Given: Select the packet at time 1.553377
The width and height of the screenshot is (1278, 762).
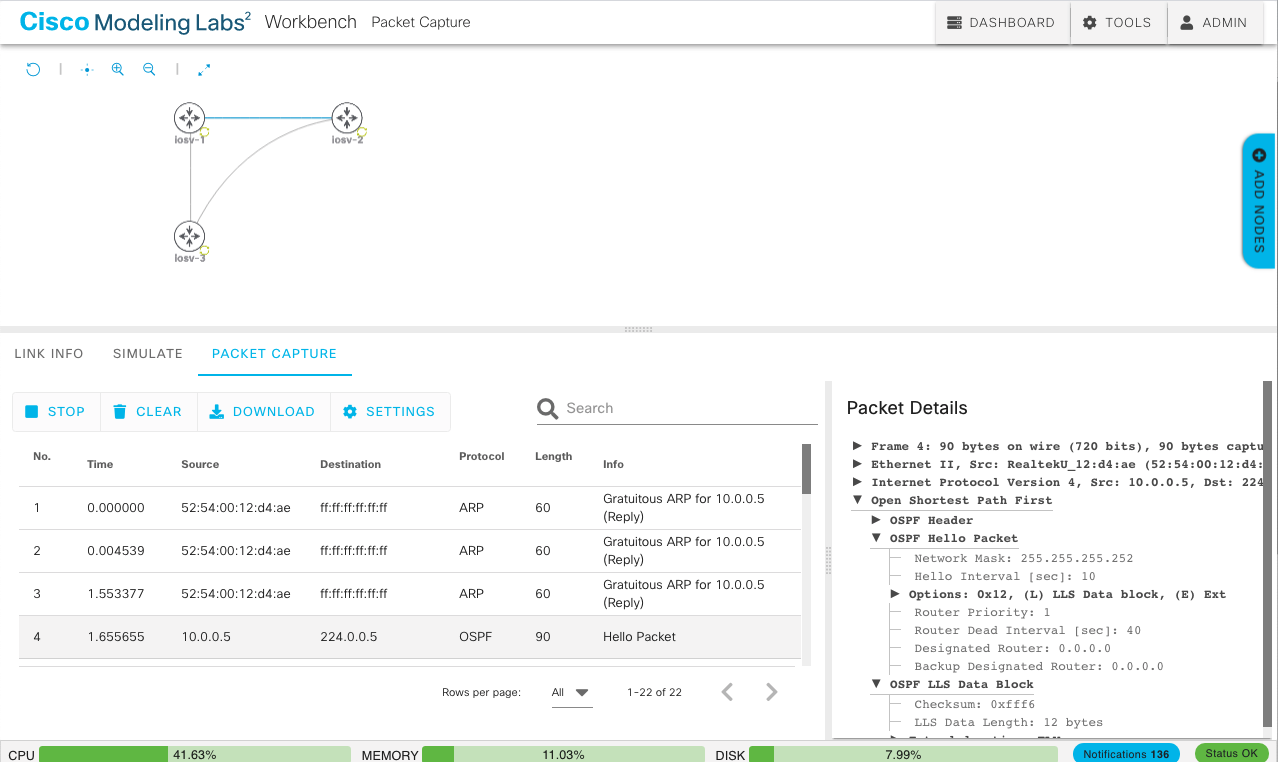Looking at the screenshot, I should tap(410, 594).
